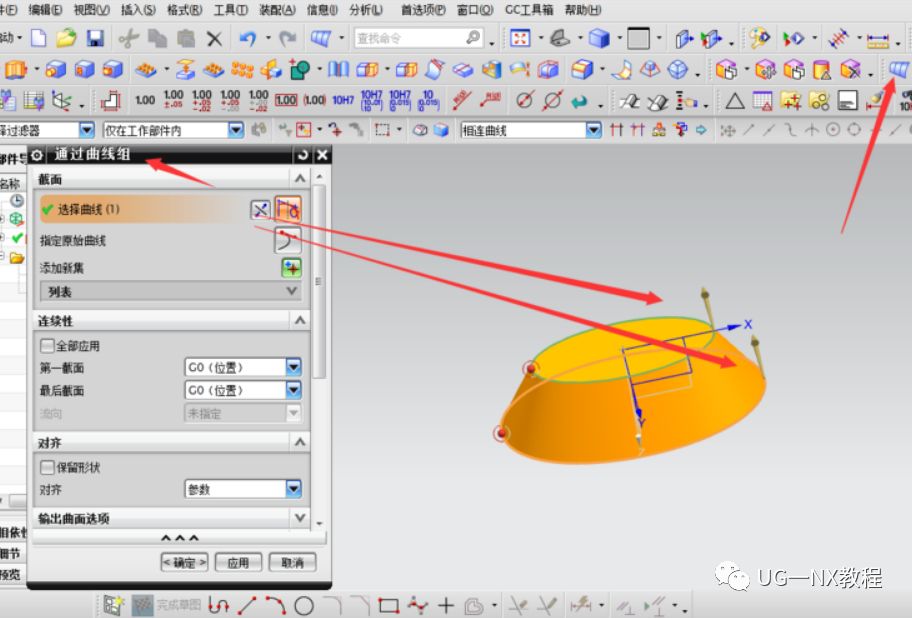Click the 应用 button

point(238,562)
